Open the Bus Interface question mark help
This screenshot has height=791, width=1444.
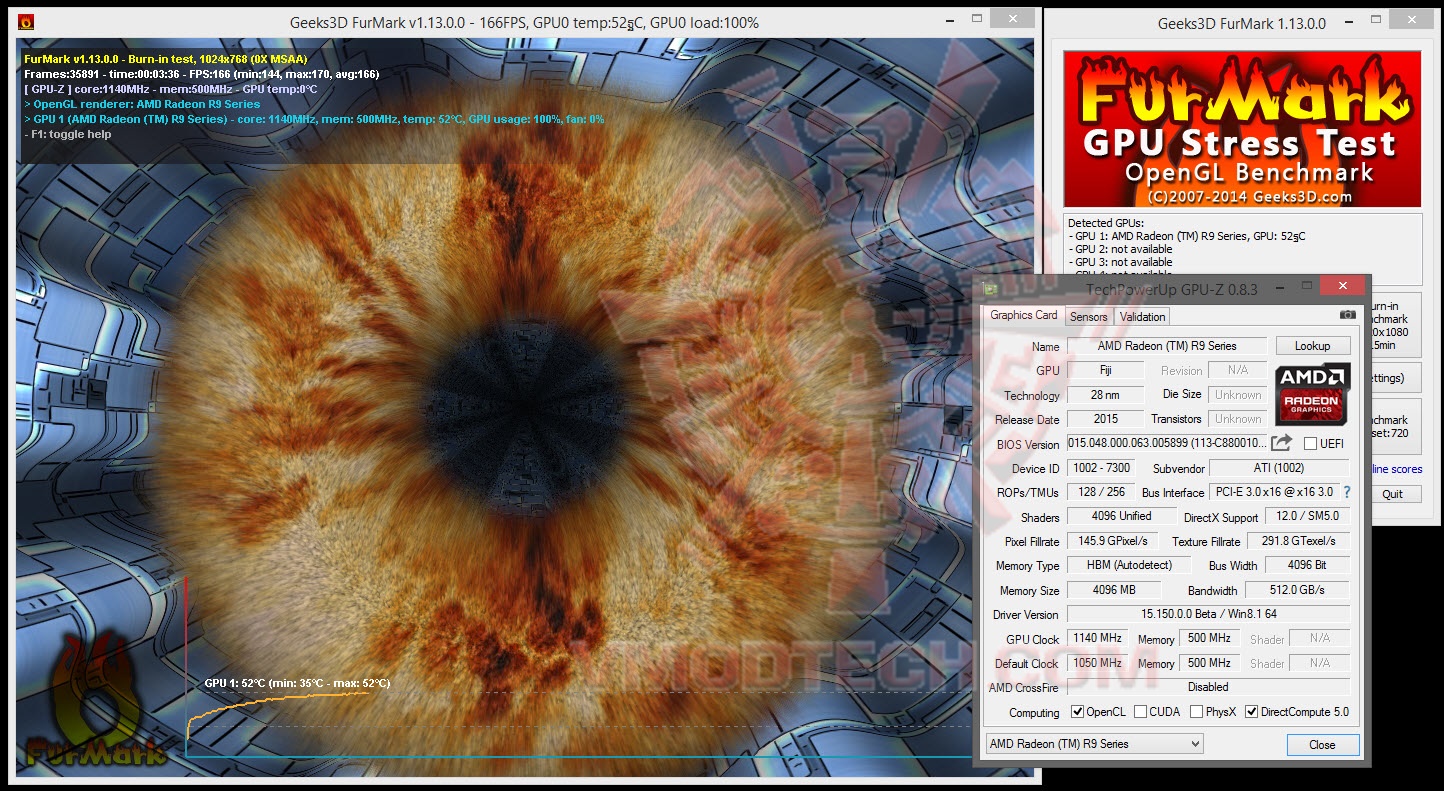click(1347, 492)
